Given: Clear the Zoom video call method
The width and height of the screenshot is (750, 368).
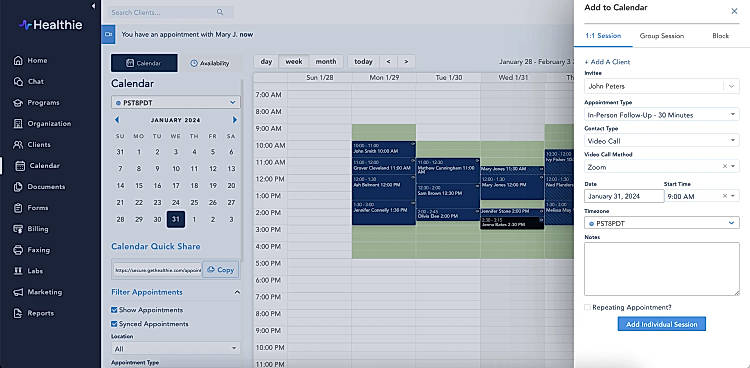Looking at the screenshot, I should [725, 167].
